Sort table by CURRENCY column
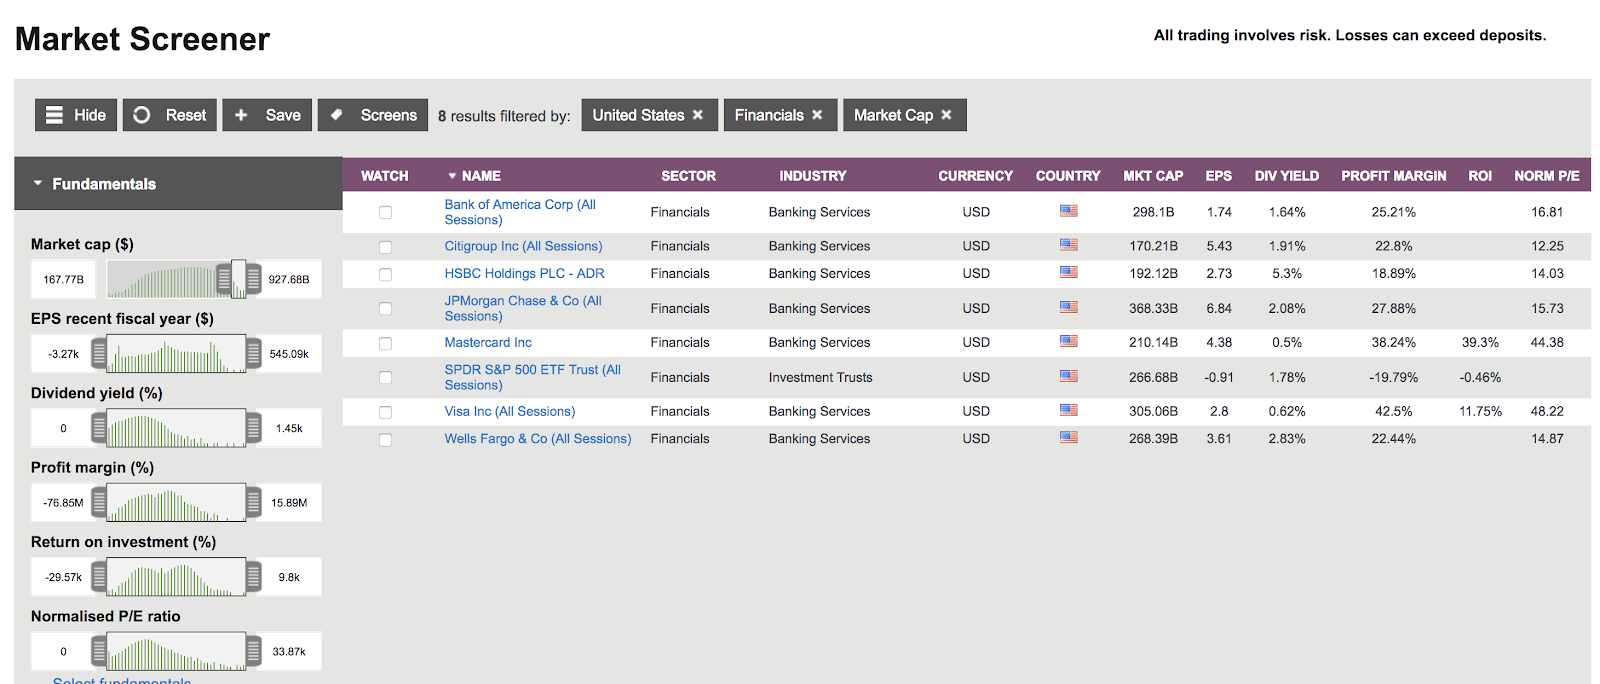 (975, 176)
